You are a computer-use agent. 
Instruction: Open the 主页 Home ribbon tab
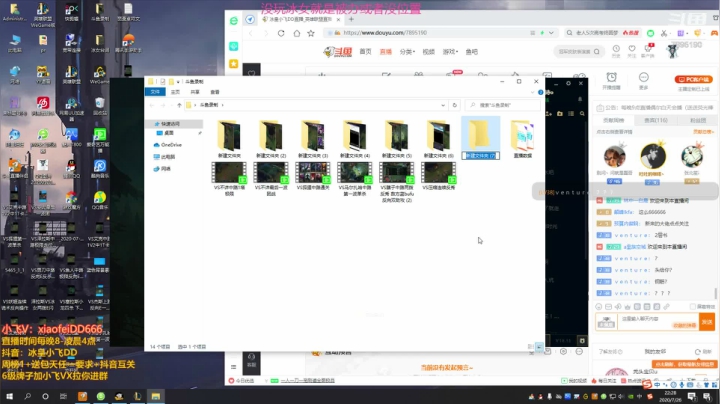pyautogui.click(x=175, y=92)
